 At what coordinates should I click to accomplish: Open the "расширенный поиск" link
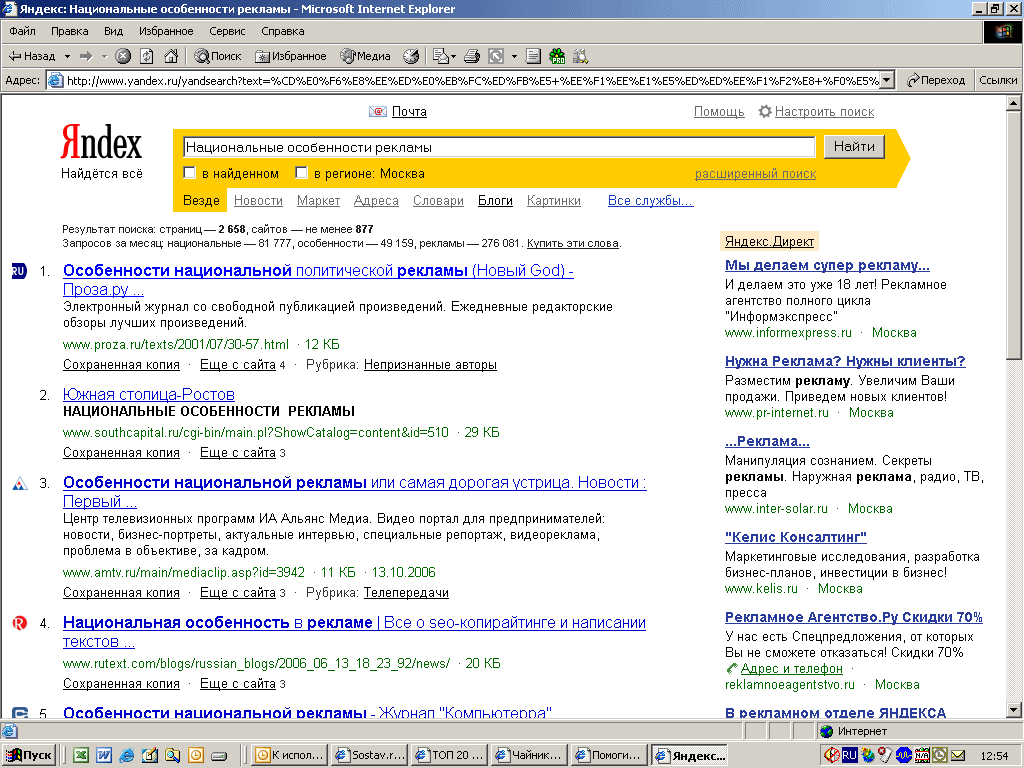click(755, 174)
